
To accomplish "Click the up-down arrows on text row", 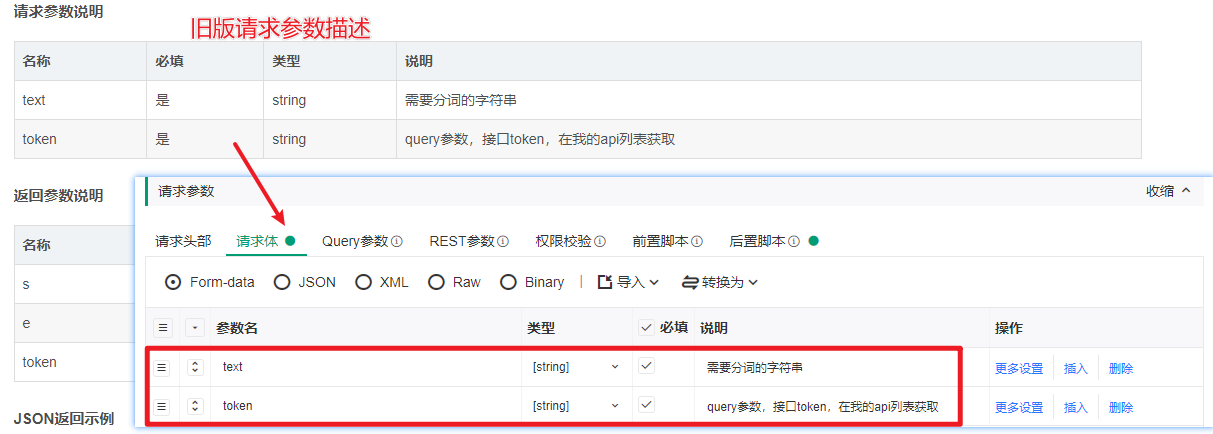I will click(x=195, y=367).
